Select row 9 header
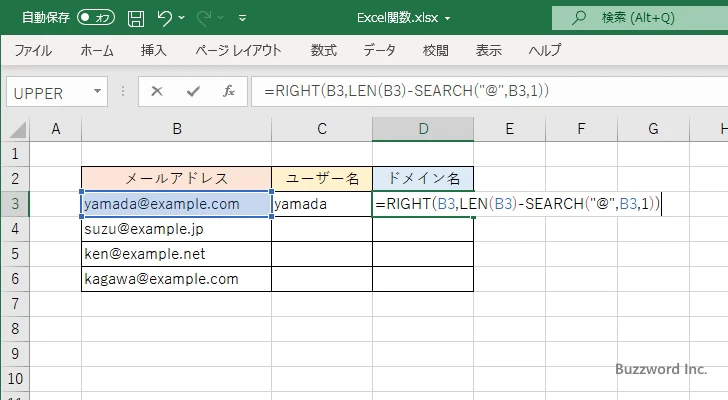 coord(15,354)
